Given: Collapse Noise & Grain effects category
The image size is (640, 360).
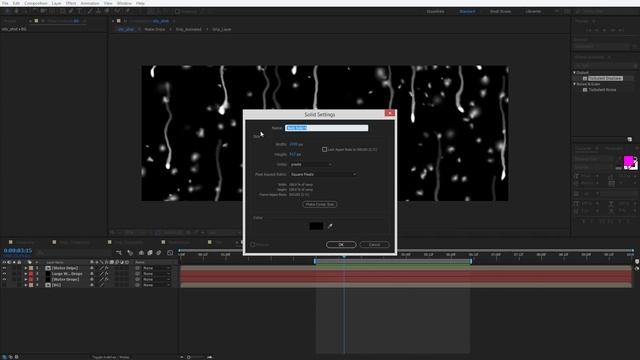Looking at the screenshot, I should pos(575,84).
